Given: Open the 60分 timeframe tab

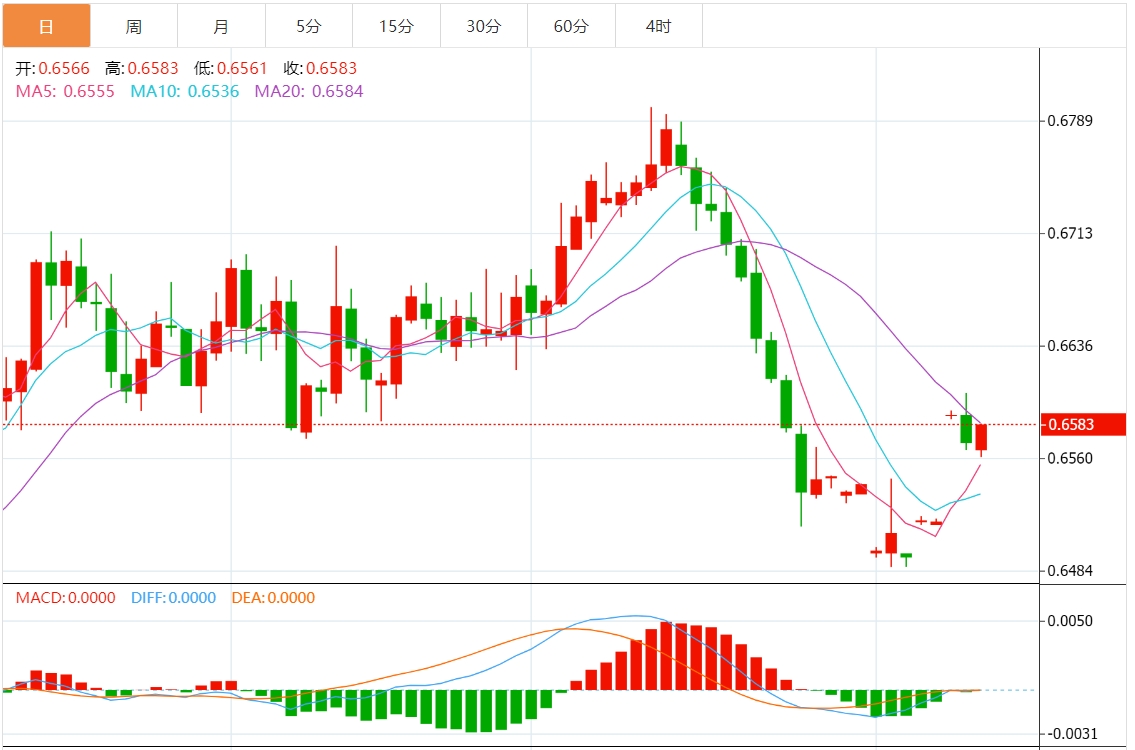Looking at the screenshot, I should coord(572,26).
